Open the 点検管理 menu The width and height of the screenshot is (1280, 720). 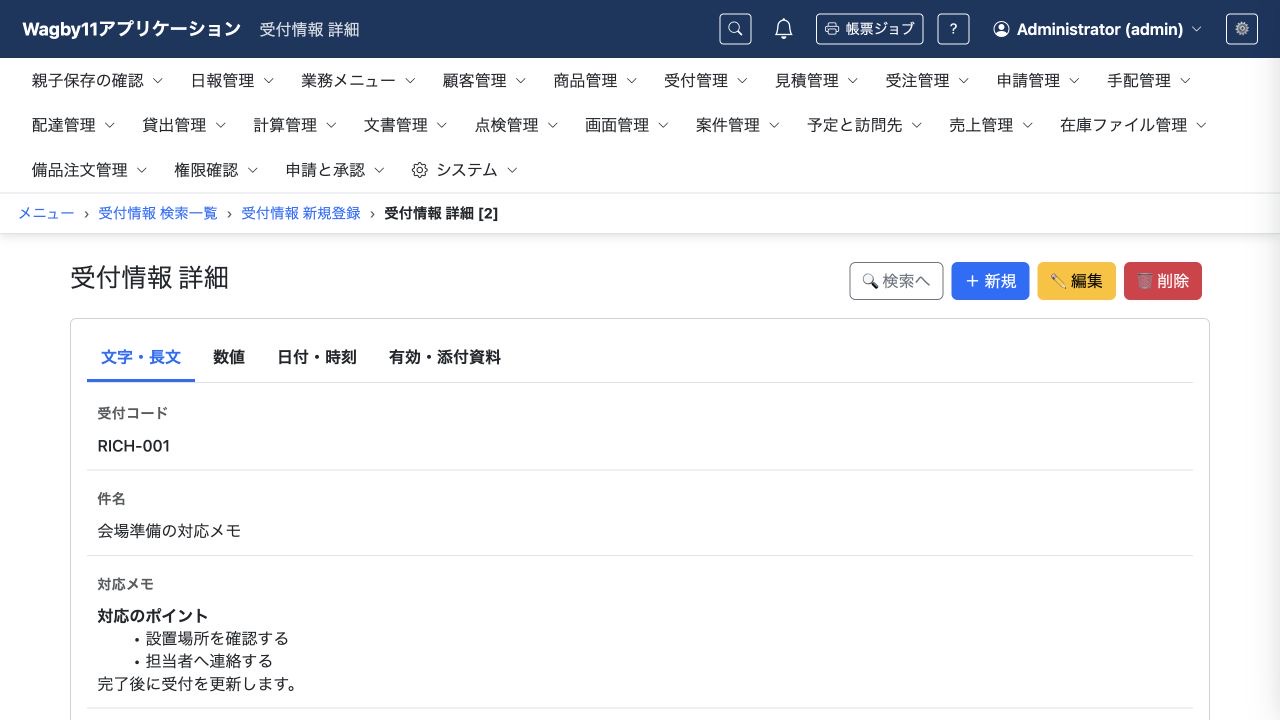click(x=518, y=125)
